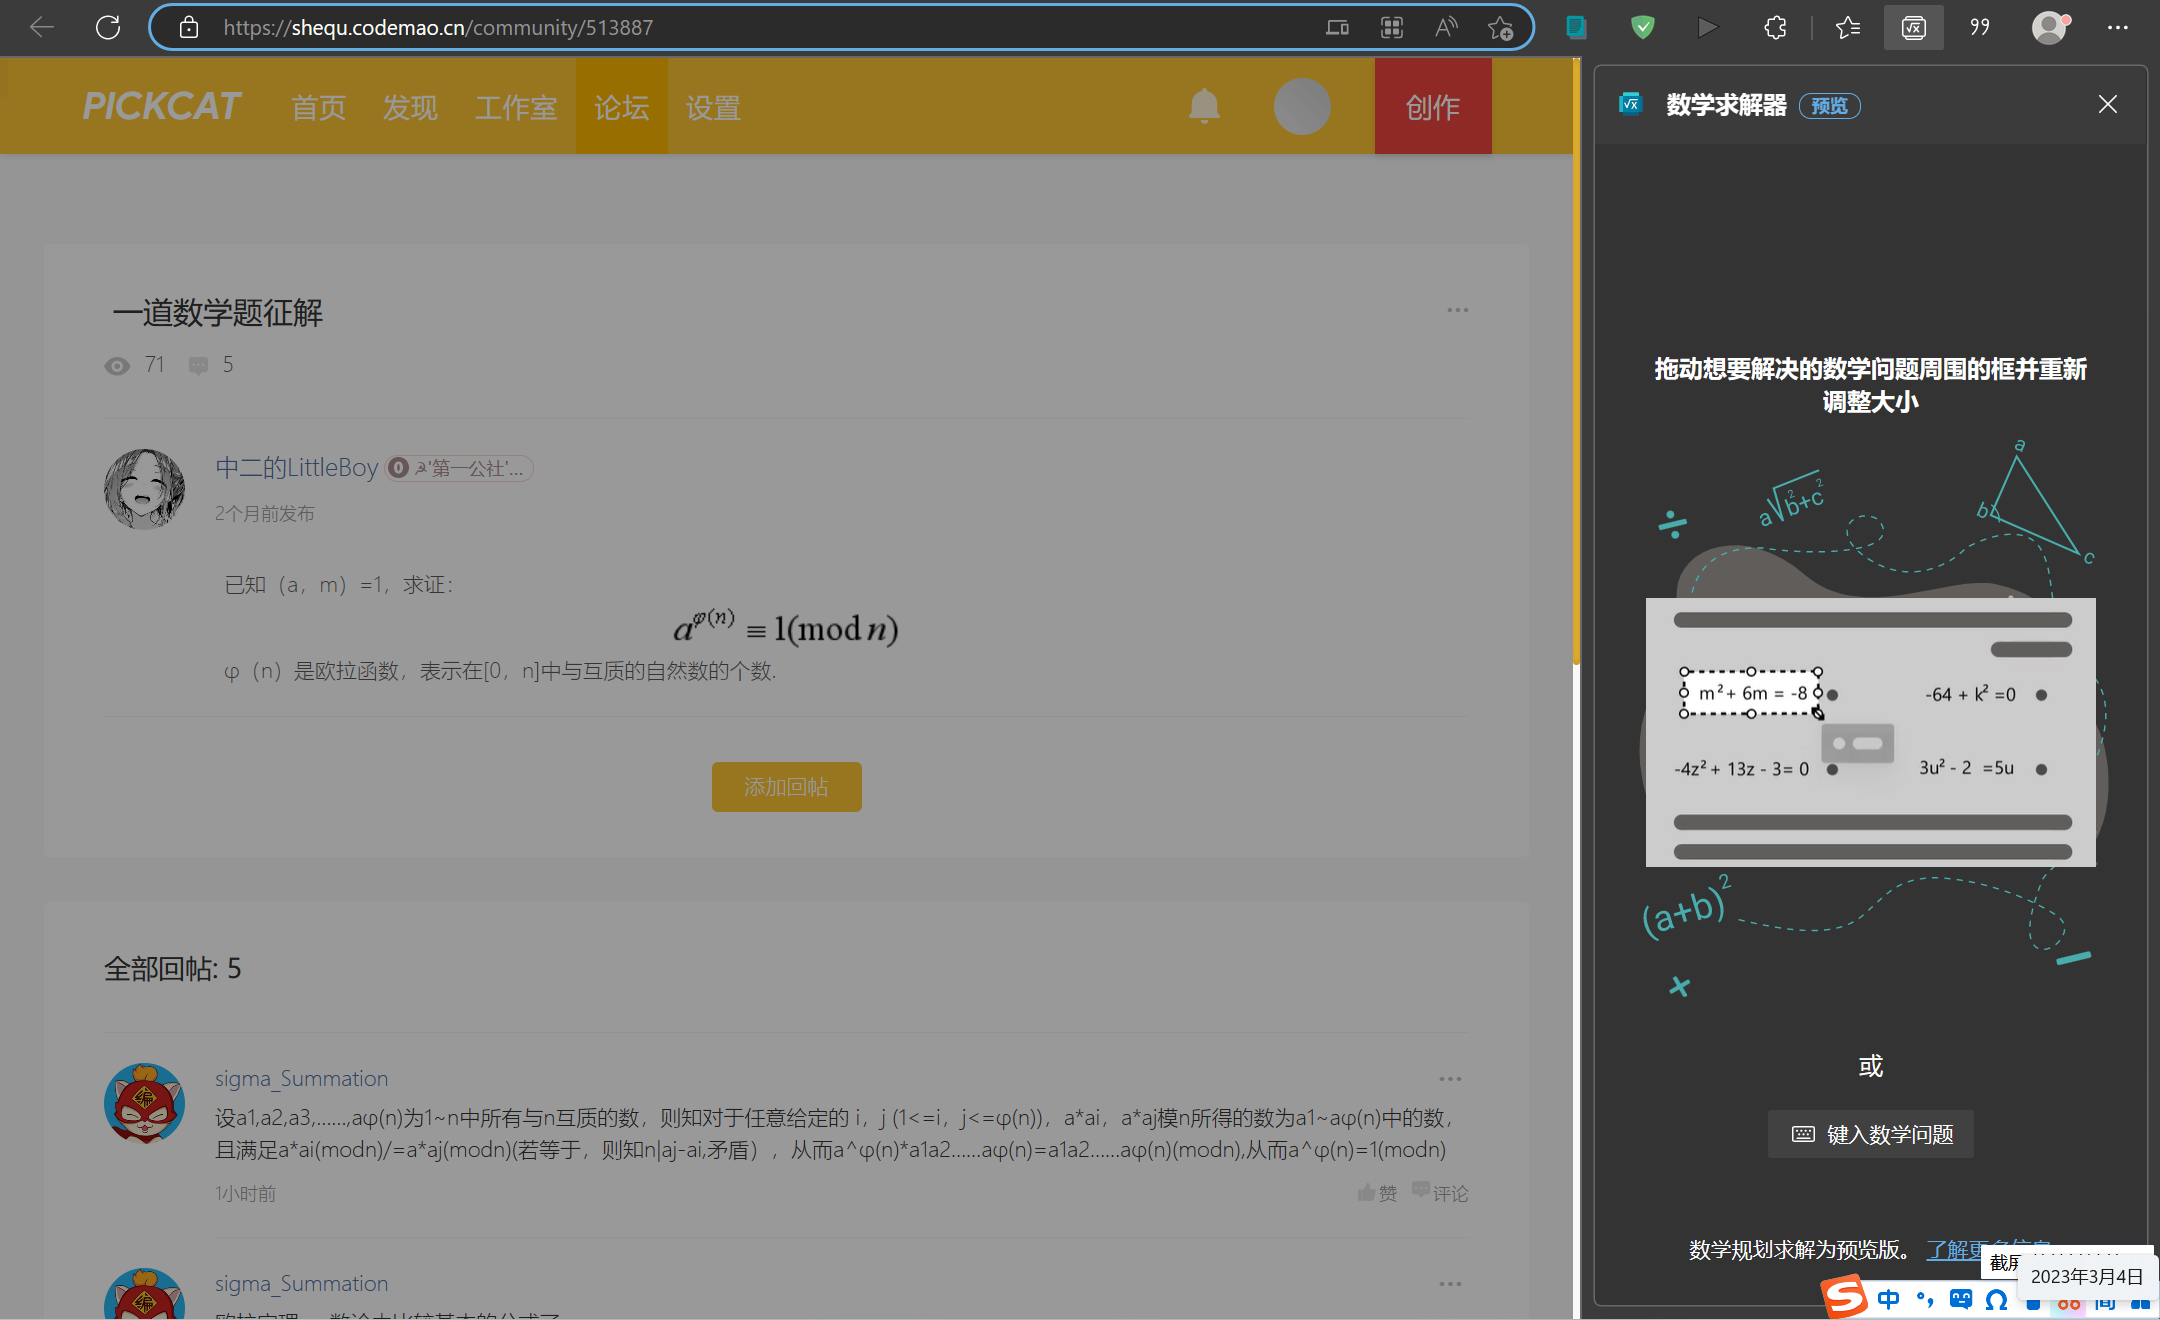Open the second sigma_Summation username link
The width and height of the screenshot is (2160, 1320).
302,1284
